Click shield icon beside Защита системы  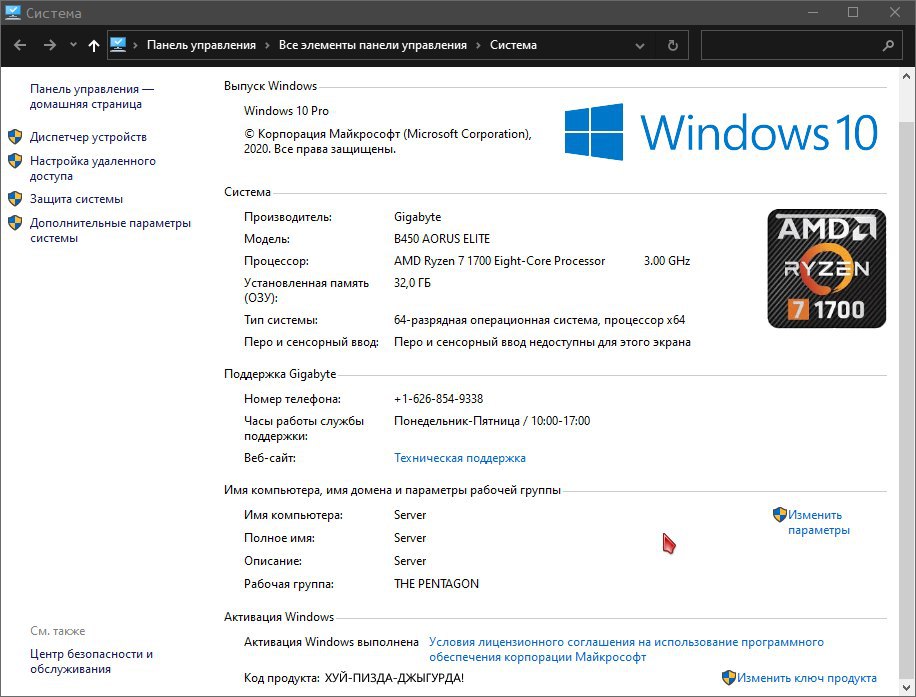[x=15, y=199]
